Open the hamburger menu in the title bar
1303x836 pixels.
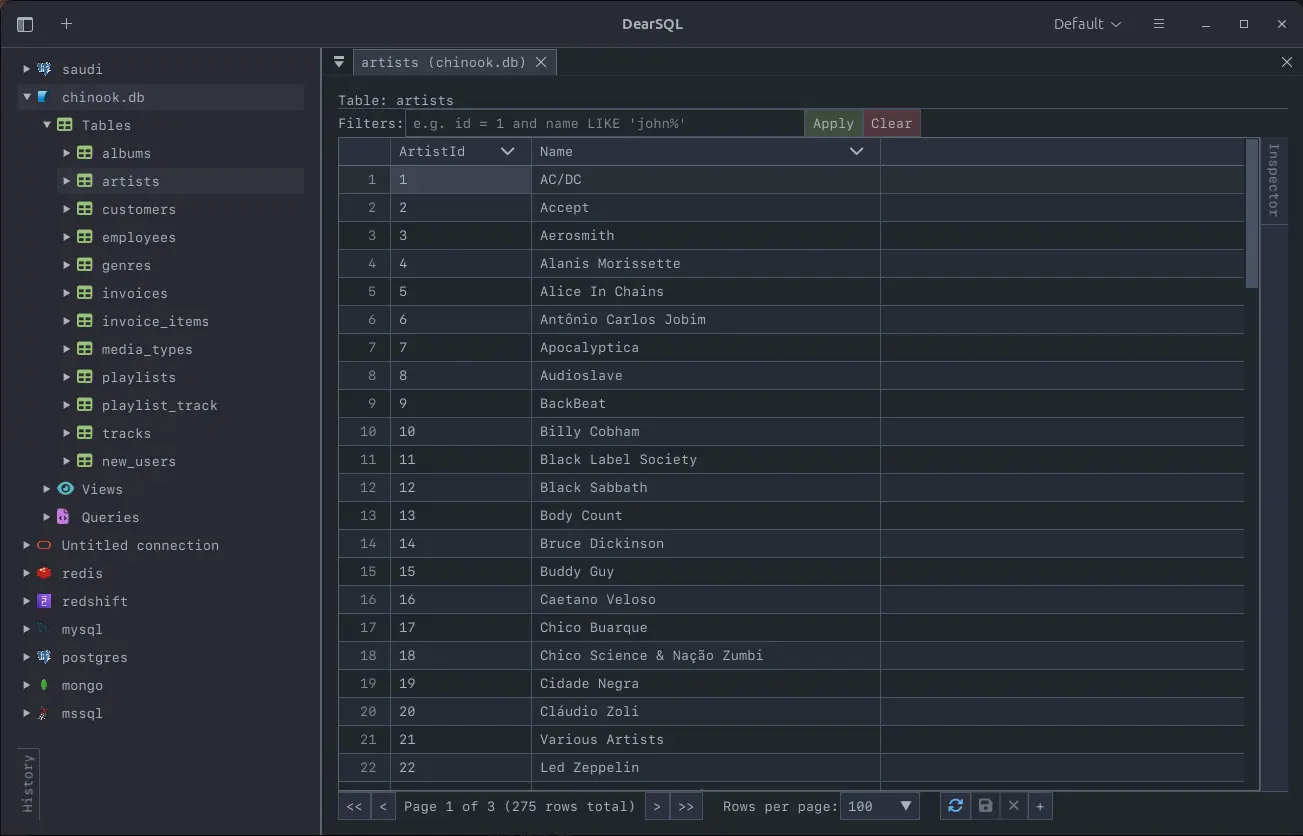1159,24
